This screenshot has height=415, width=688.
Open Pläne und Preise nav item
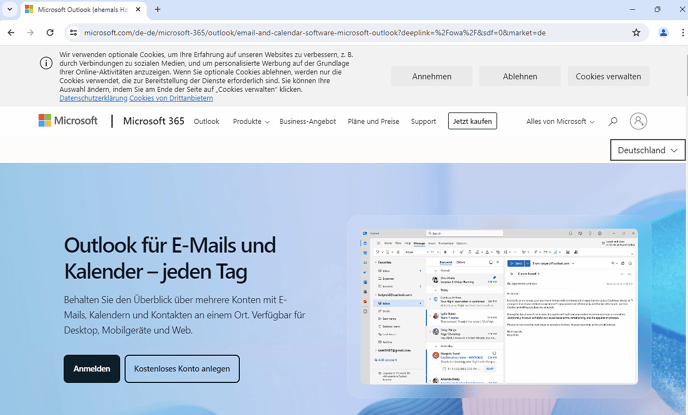tap(374, 121)
